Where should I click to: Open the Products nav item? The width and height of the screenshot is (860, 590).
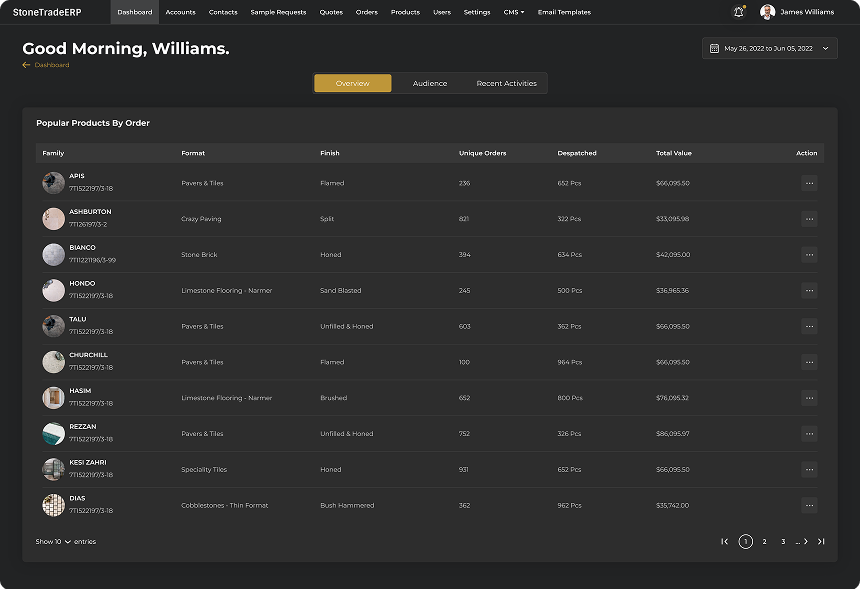pos(405,12)
